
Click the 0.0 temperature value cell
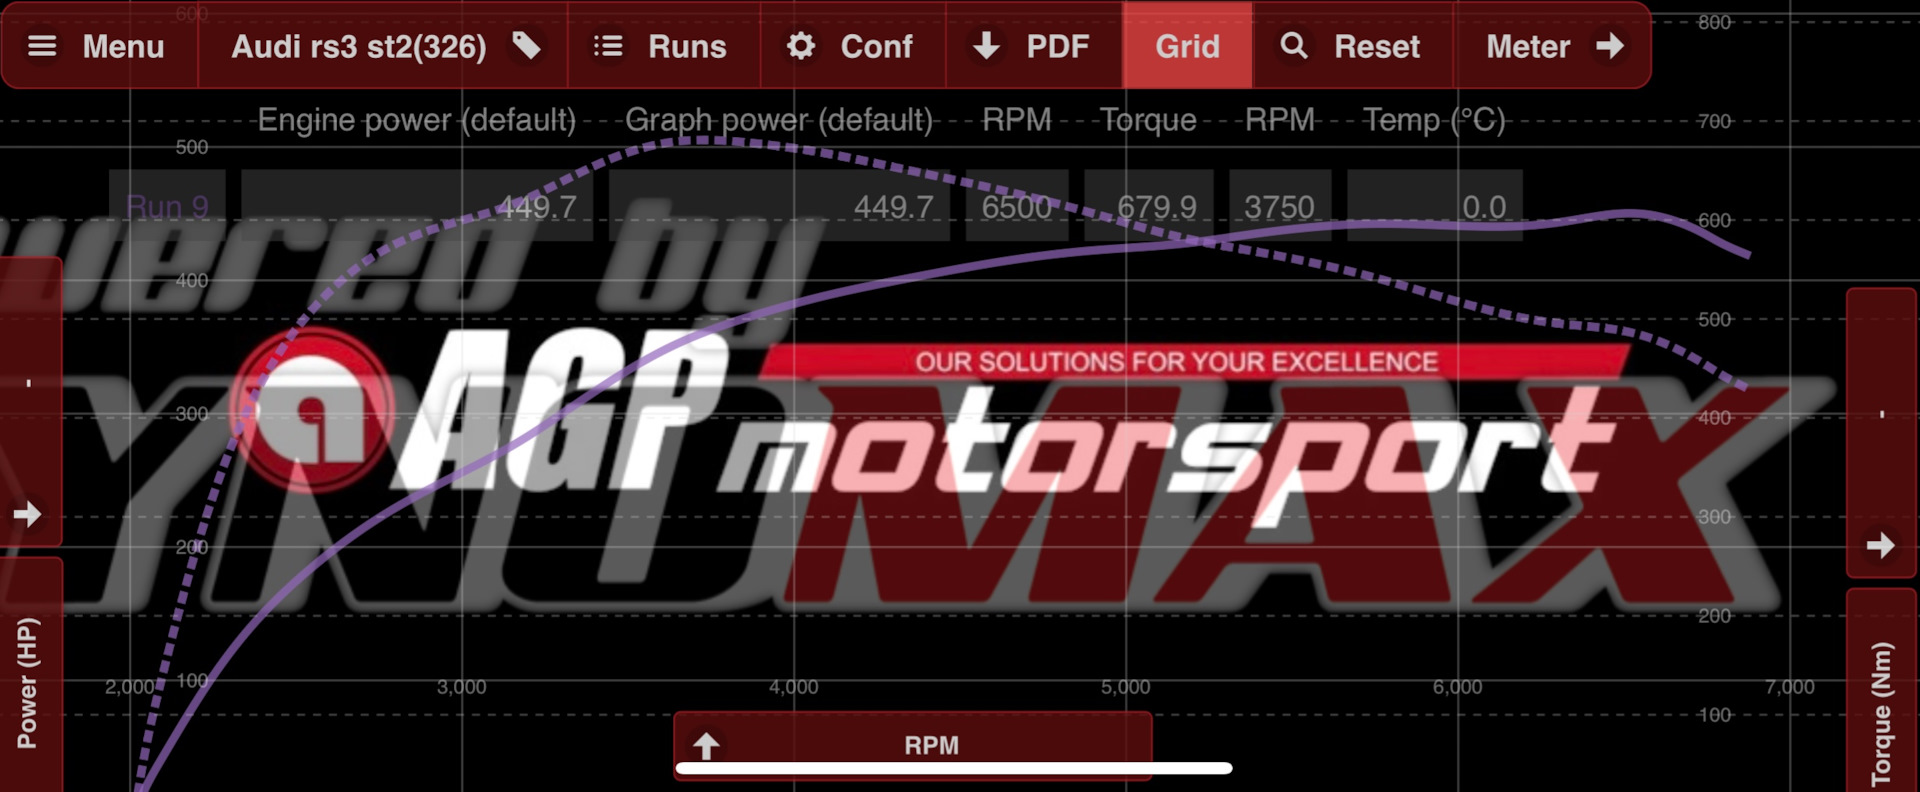tap(1435, 207)
